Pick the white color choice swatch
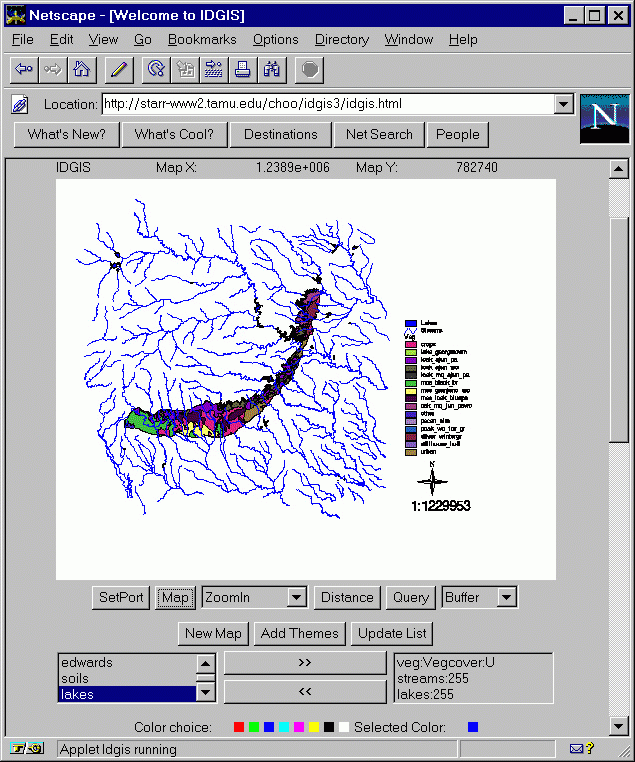This screenshot has height=762, width=635. click(x=344, y=727)
